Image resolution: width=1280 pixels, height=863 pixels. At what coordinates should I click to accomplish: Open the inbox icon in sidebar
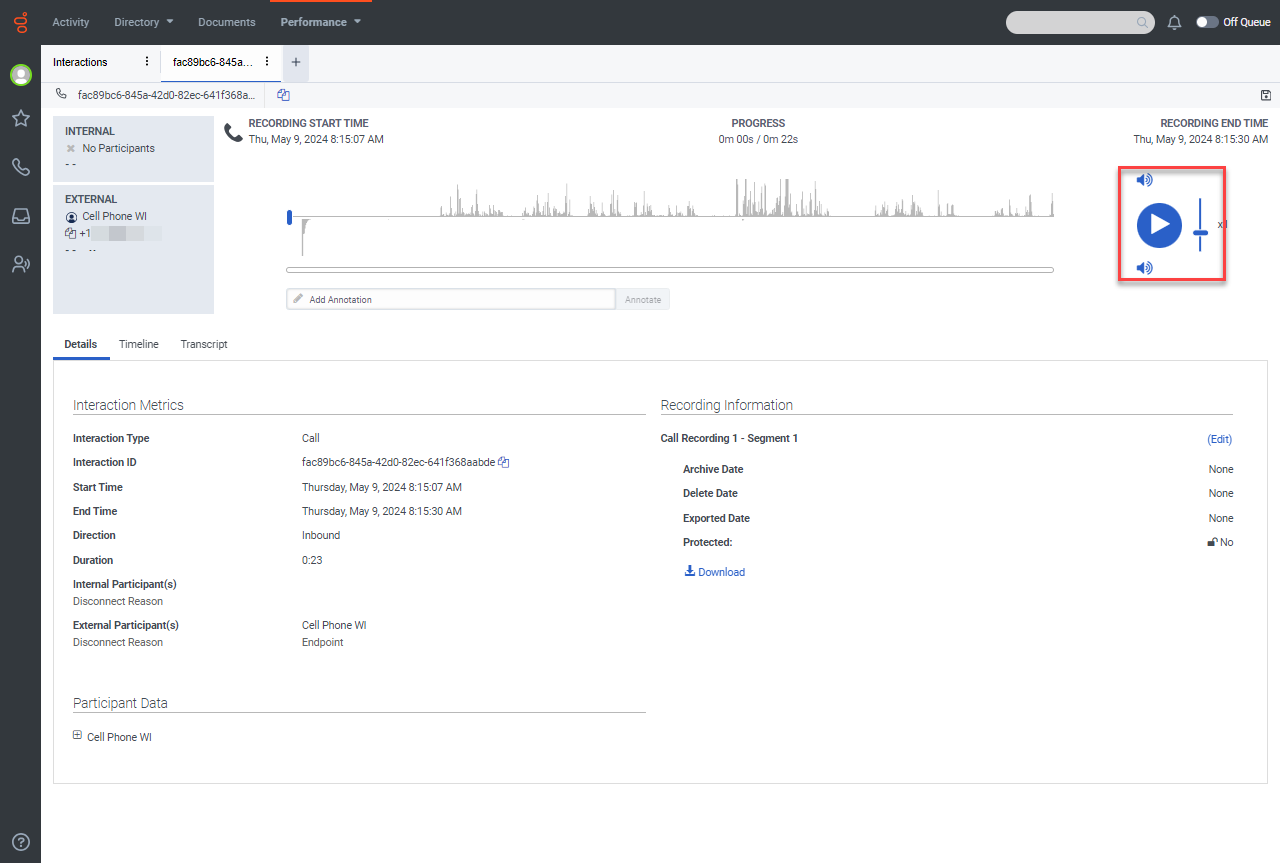(20, 216)
